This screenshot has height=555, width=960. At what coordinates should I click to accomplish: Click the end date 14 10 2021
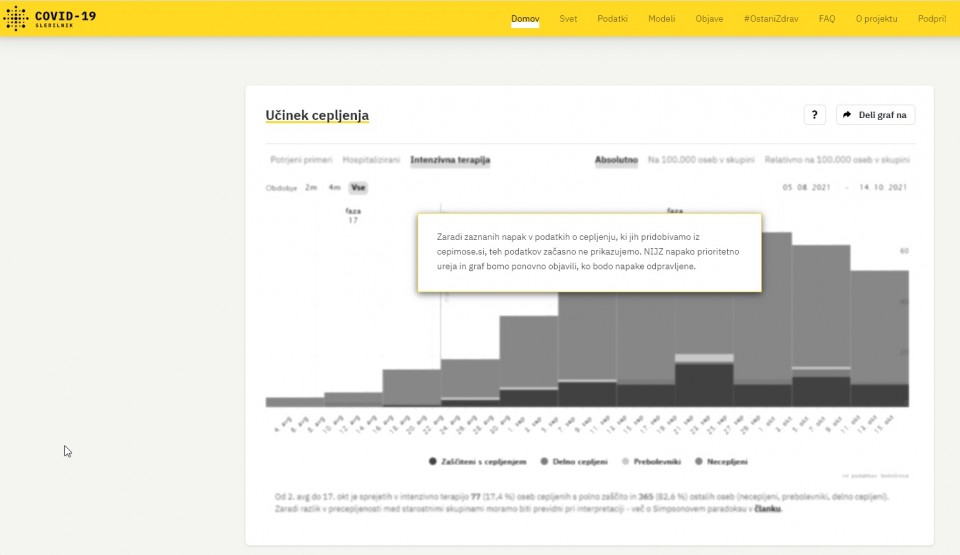point(883,187)
